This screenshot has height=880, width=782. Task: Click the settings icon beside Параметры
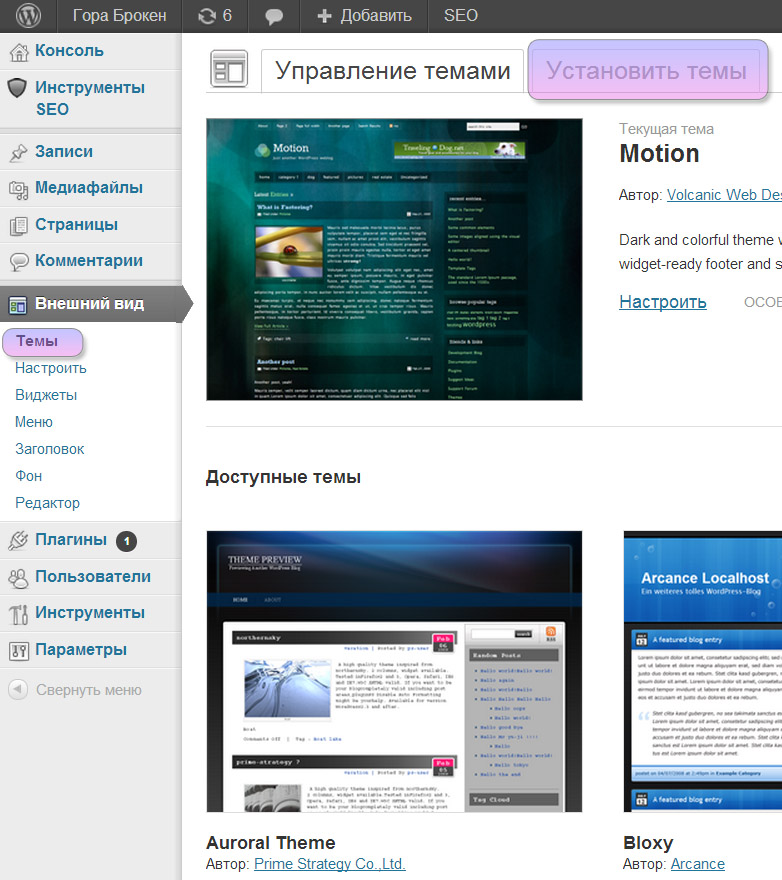coord(19,651)
